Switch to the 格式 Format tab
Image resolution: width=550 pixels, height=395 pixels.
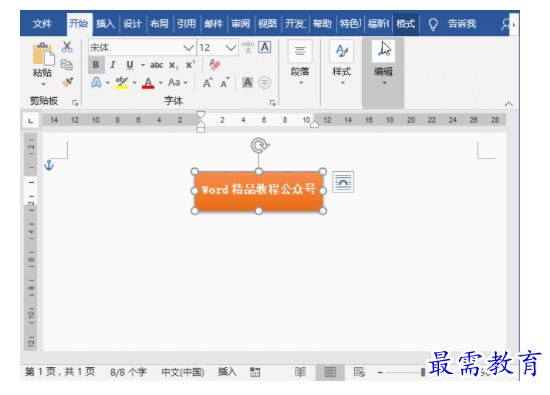coord(405,24)
